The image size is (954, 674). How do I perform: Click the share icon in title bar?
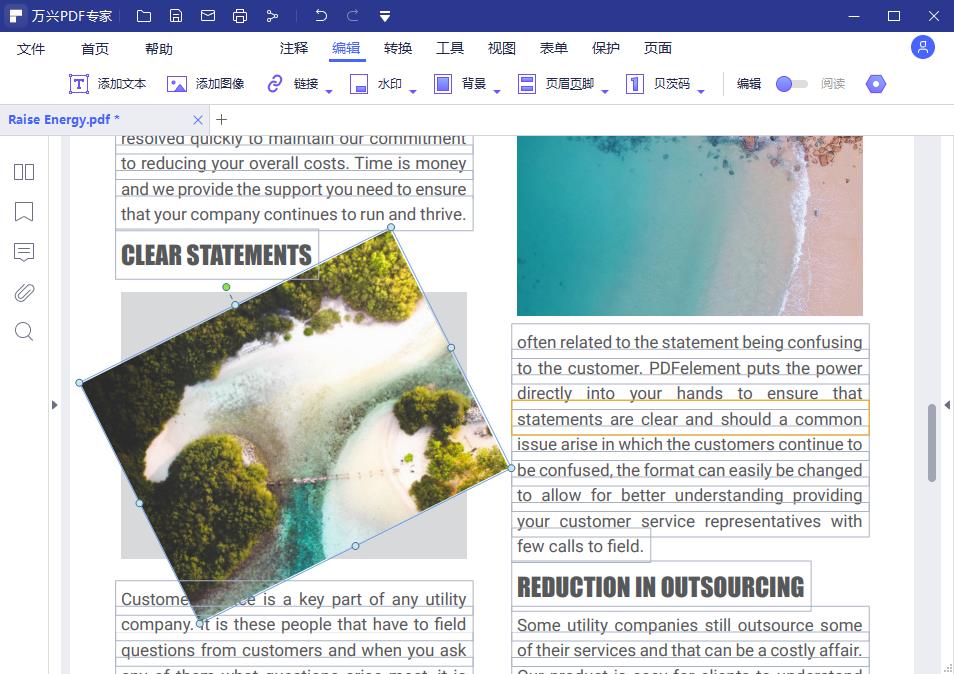(x=272, y=16)
